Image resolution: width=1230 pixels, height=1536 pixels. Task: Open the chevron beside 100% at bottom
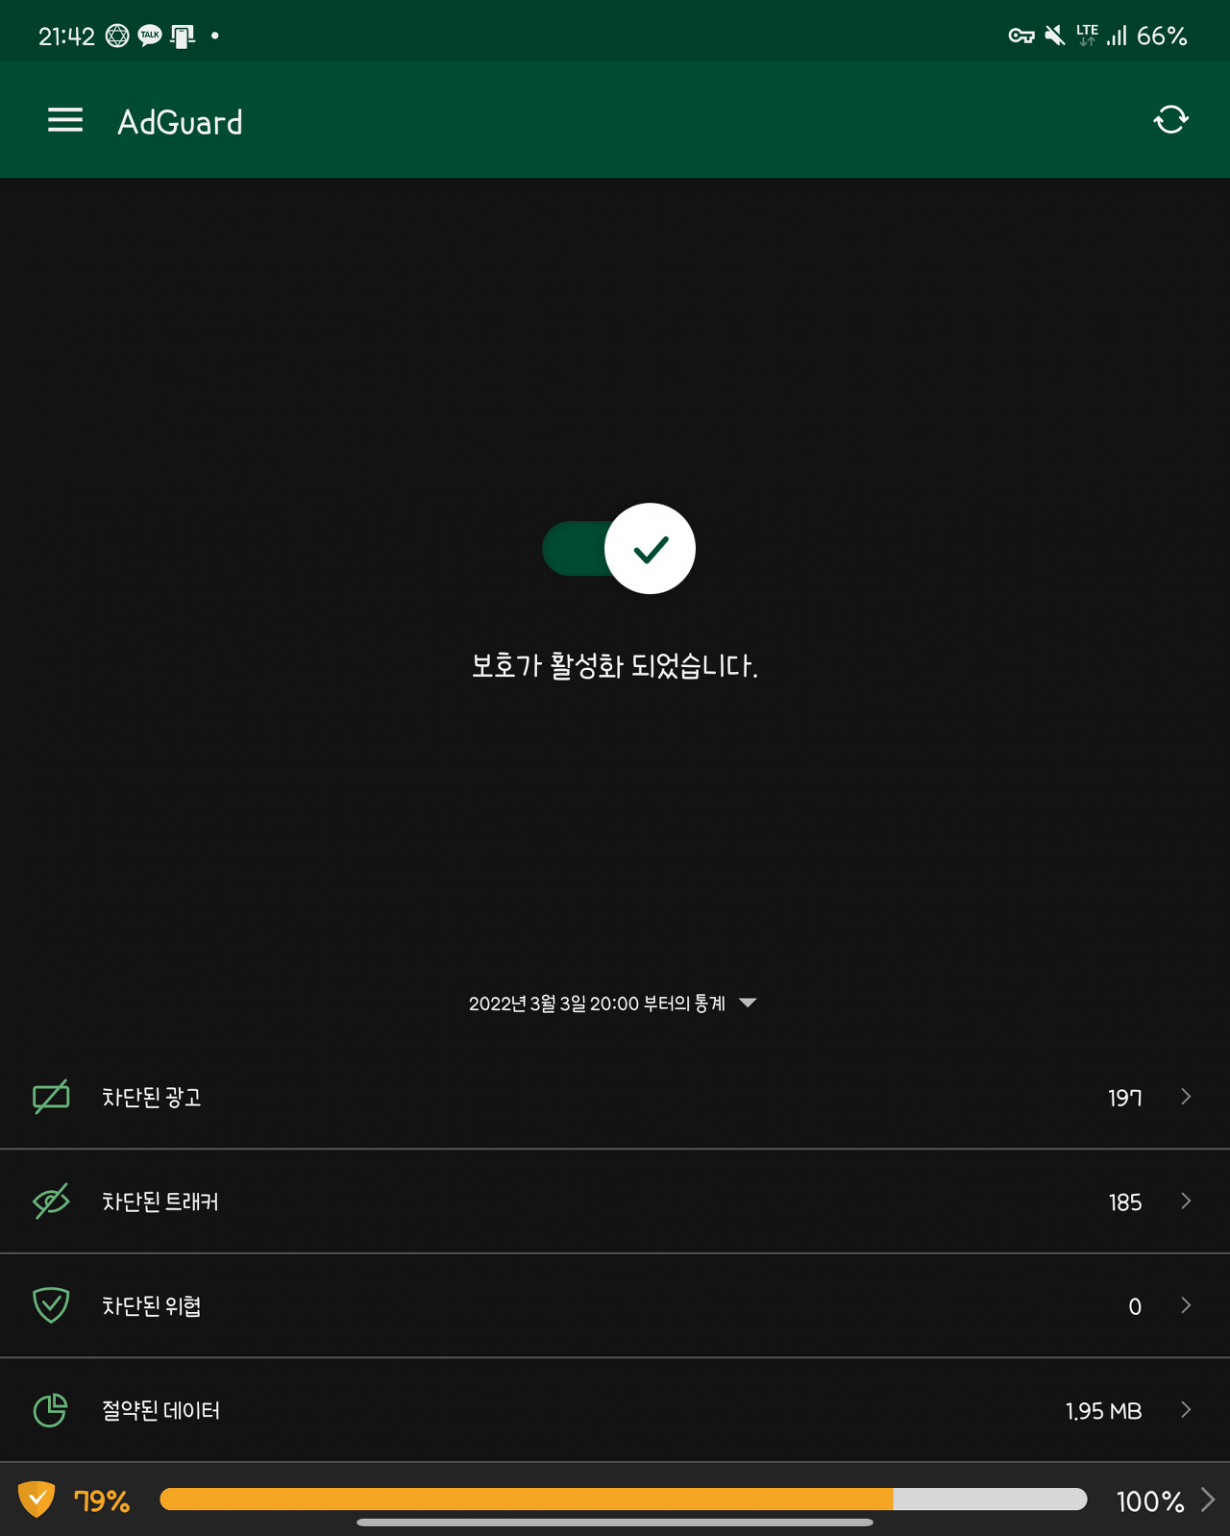click(x=1208, y=1499)
